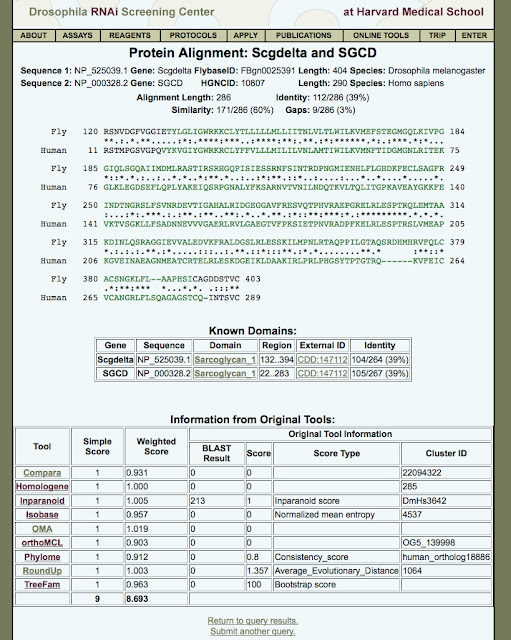
Task: Open the ABOUT menu item
Action: coord(33,36)
